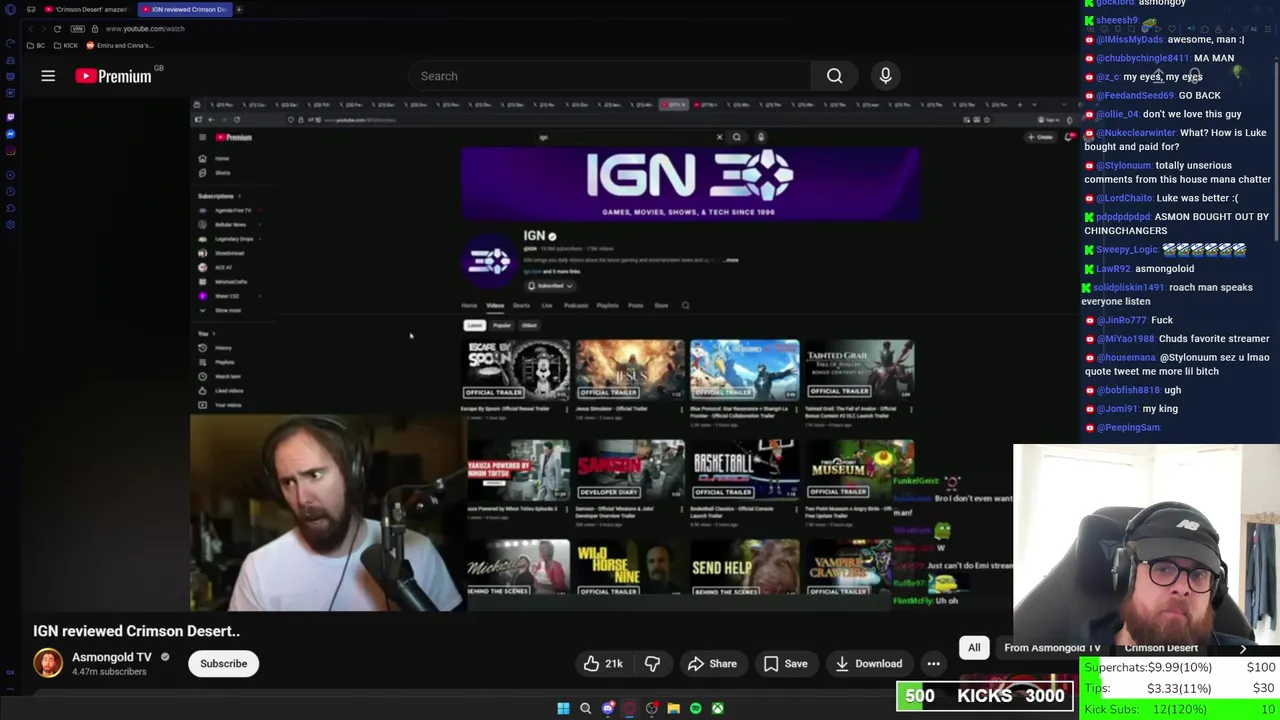The width and height of the screenshot is (1280, 720).
Task: Open File Explorer from the taskbar
Action: pos(674,709)
